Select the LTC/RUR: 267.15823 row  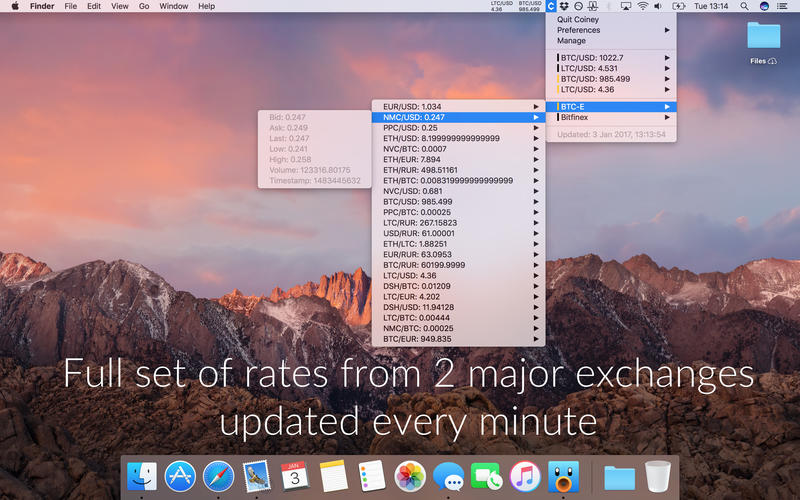(x=458, y=223)
